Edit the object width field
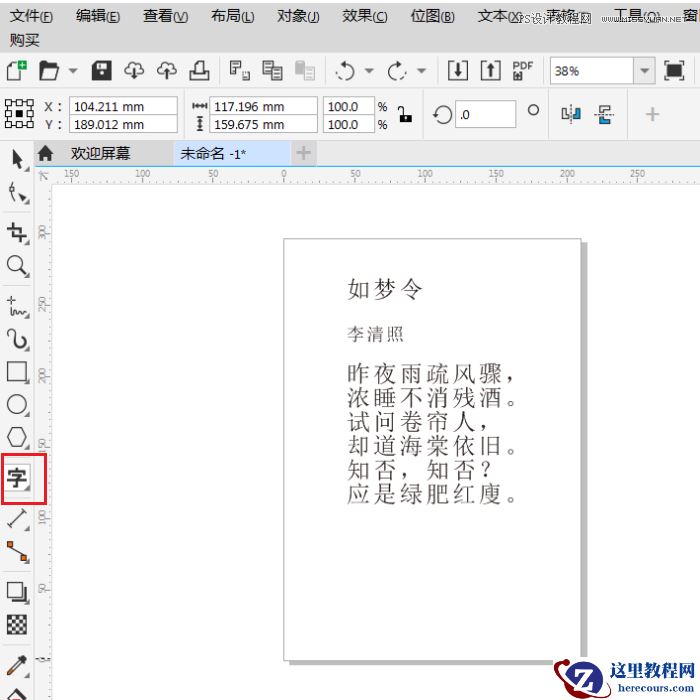Viewport: 700px width, 700px height. coord(263,106)
